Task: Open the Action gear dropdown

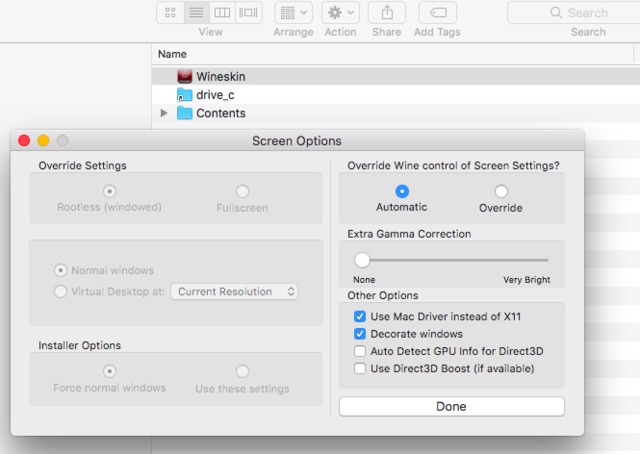Action: pos(340,13)
